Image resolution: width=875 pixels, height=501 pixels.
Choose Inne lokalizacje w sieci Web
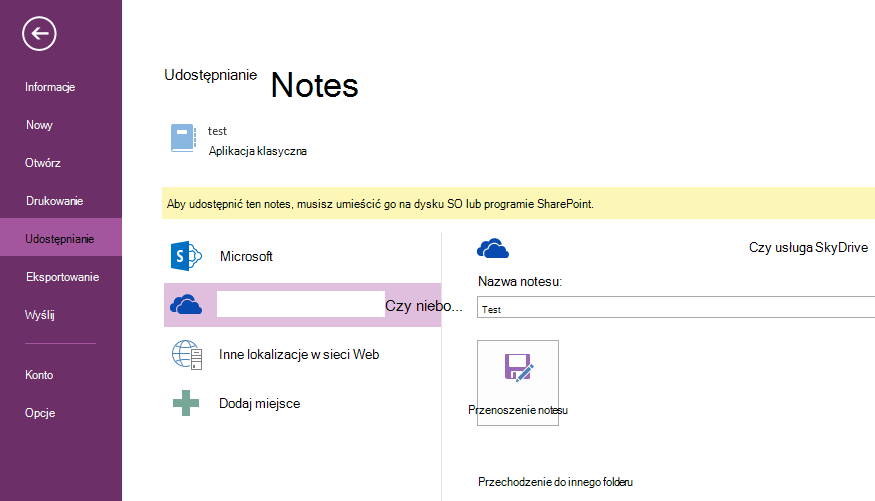(x=299, y=354)
